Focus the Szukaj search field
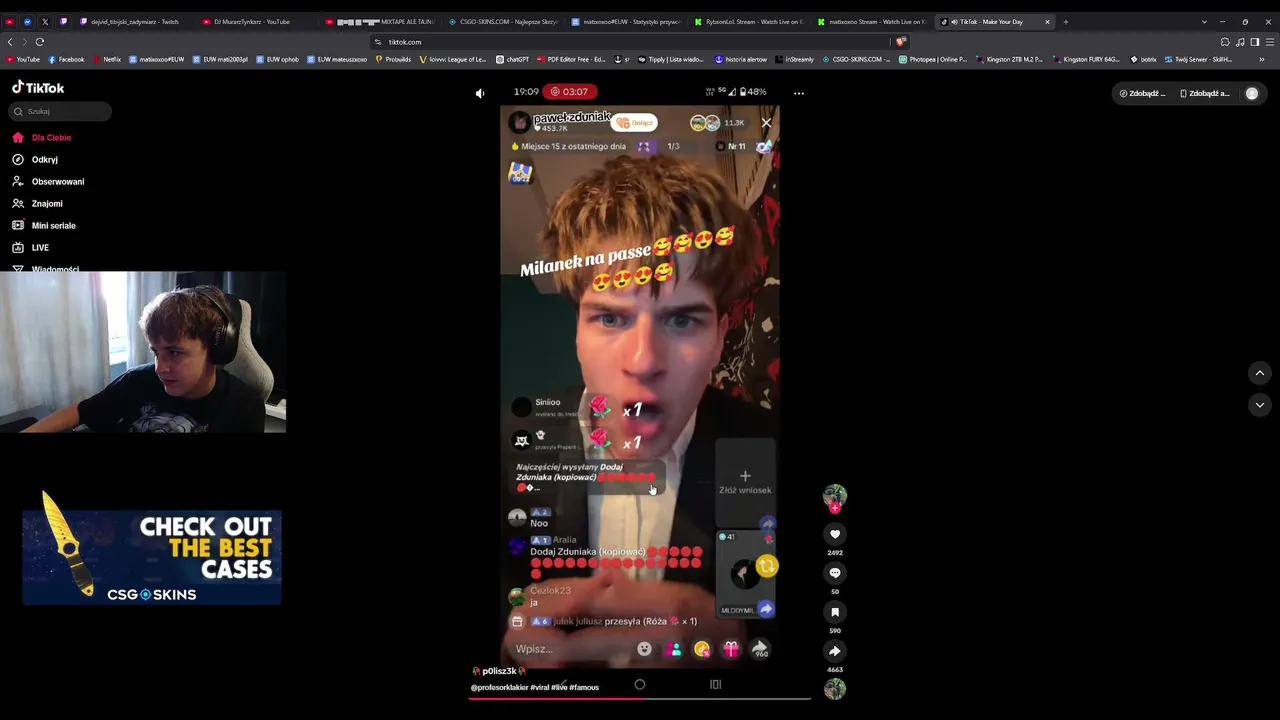The image size is (1280, 720). point(60,112)
